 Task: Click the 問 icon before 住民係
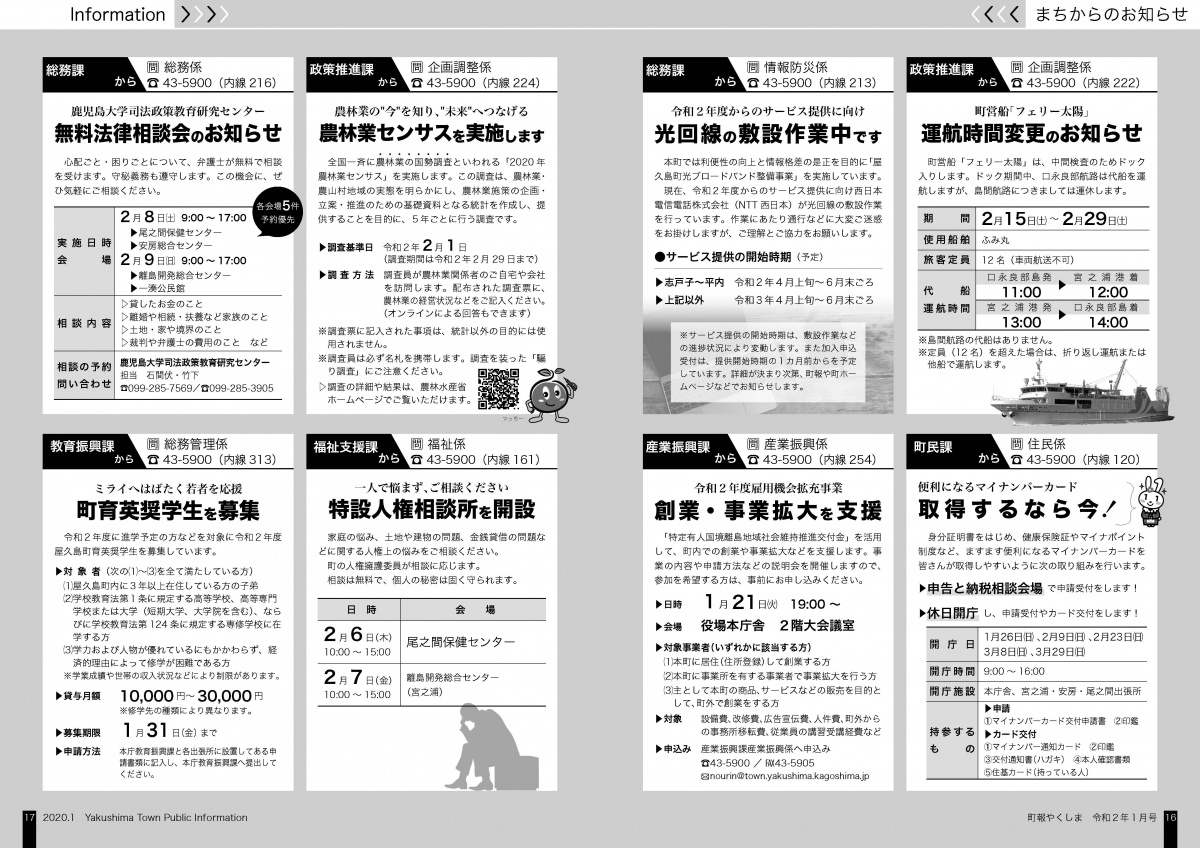(1018, 443)
